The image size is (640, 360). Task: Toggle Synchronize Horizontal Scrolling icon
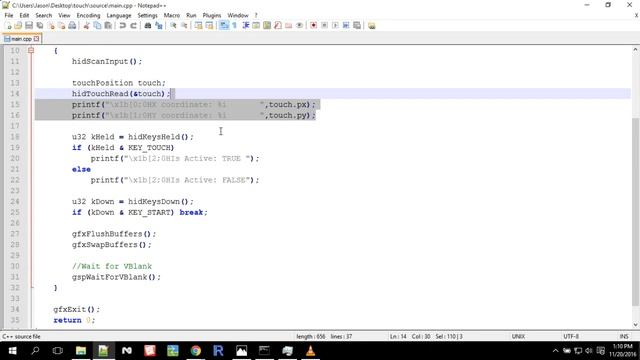click(x=209, y=25)
